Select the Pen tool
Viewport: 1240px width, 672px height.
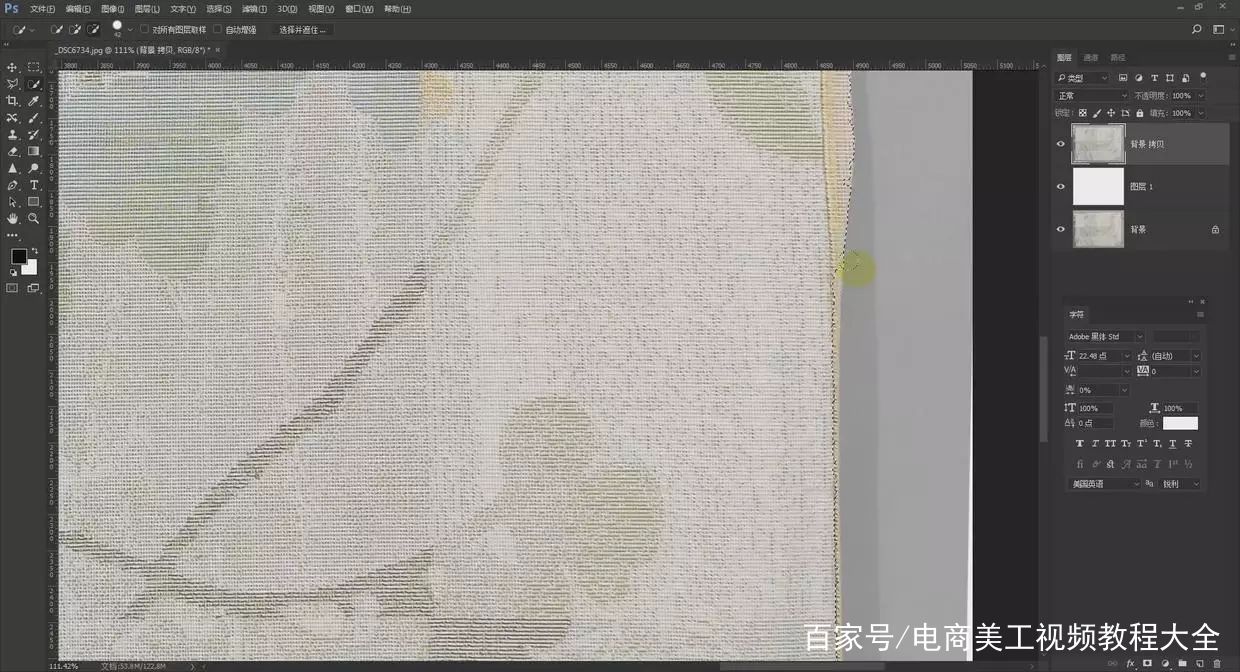pos(12,185)
